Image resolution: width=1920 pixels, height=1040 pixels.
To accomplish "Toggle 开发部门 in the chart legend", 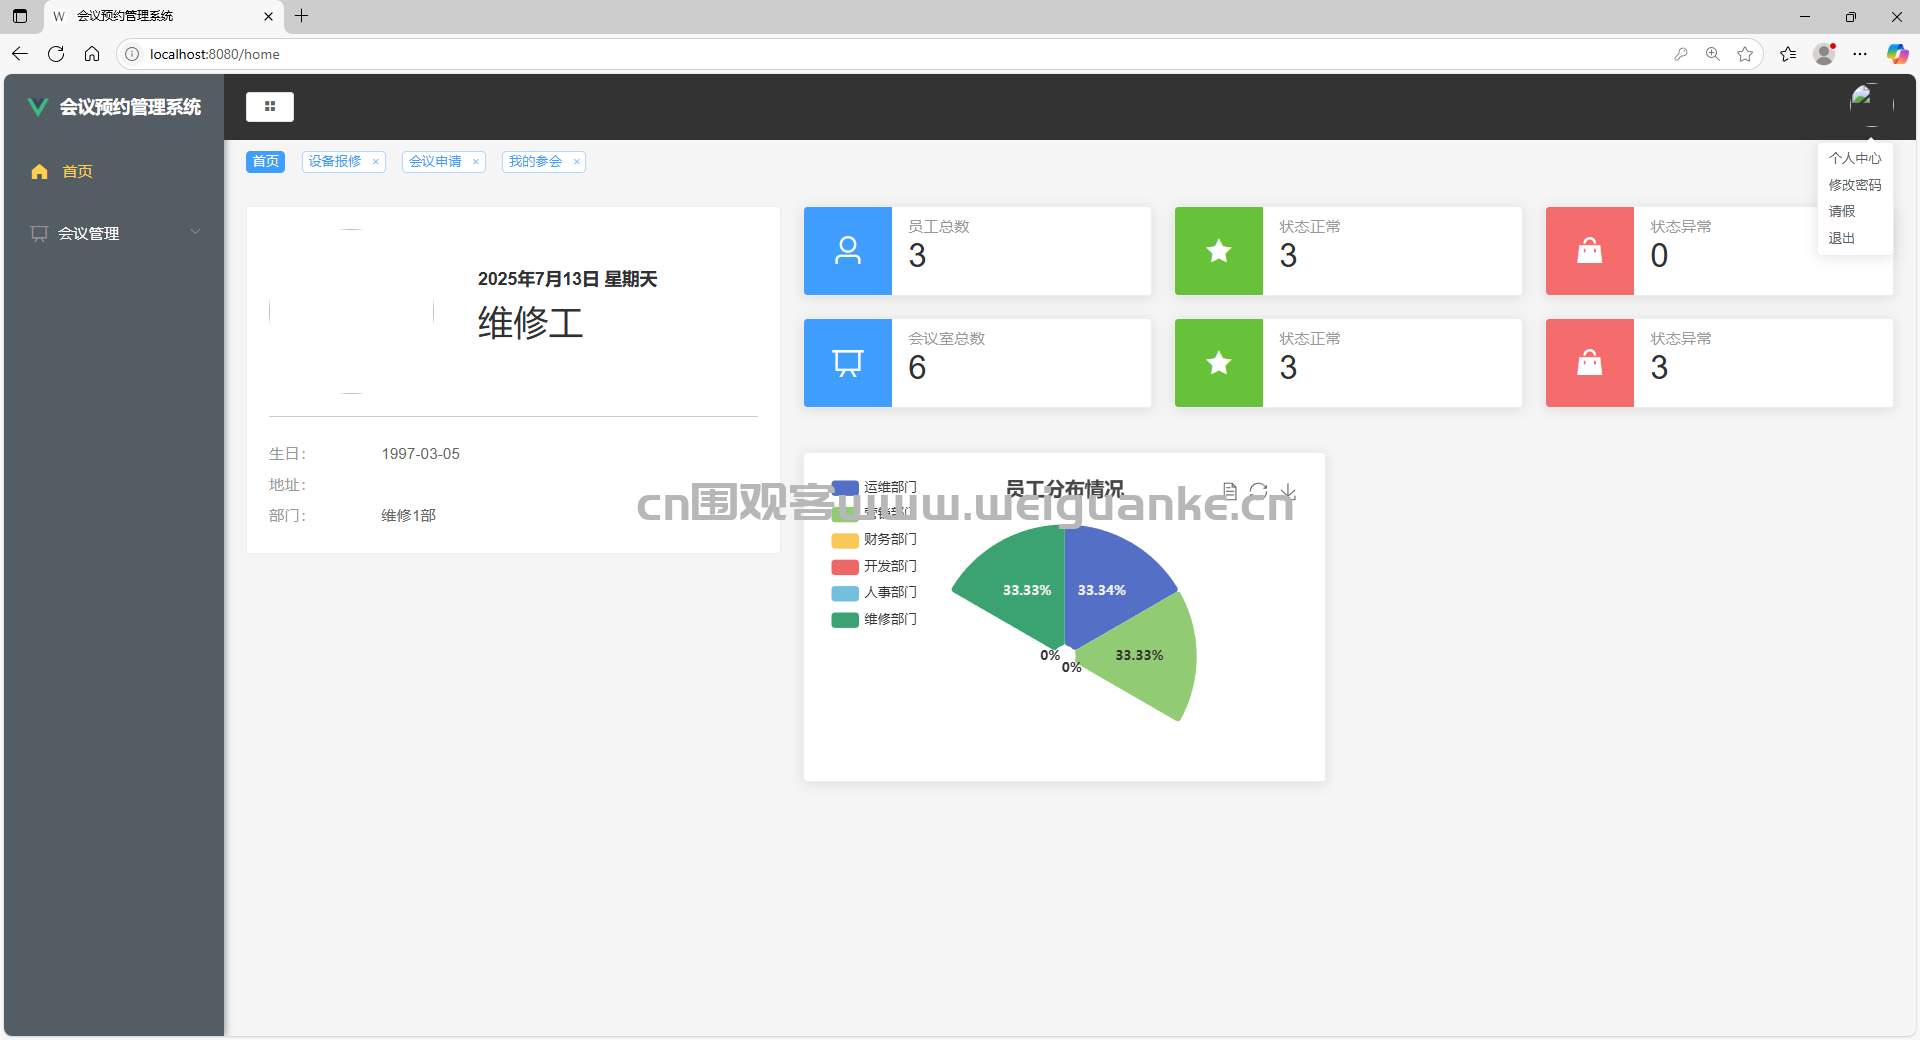I will [874, 567].
